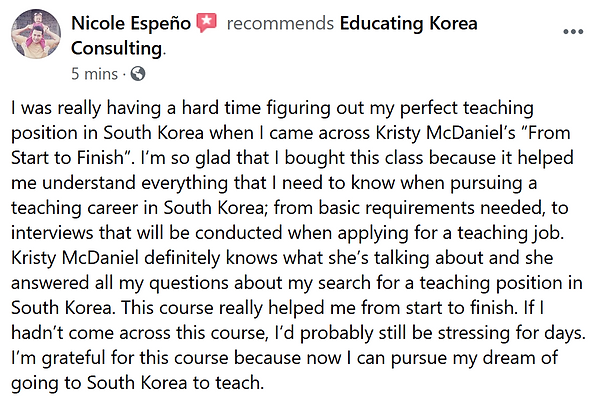600x408 pixels.
Task: Open the three-dot post options menu
Action: [573, 32]
